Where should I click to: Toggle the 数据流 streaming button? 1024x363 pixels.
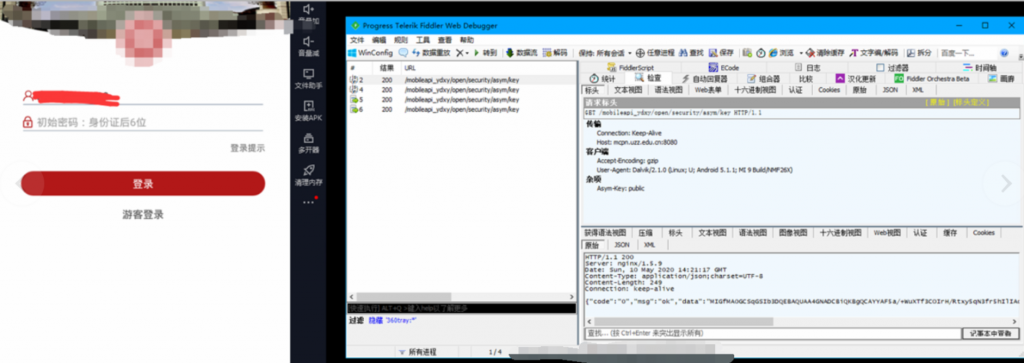521,53
